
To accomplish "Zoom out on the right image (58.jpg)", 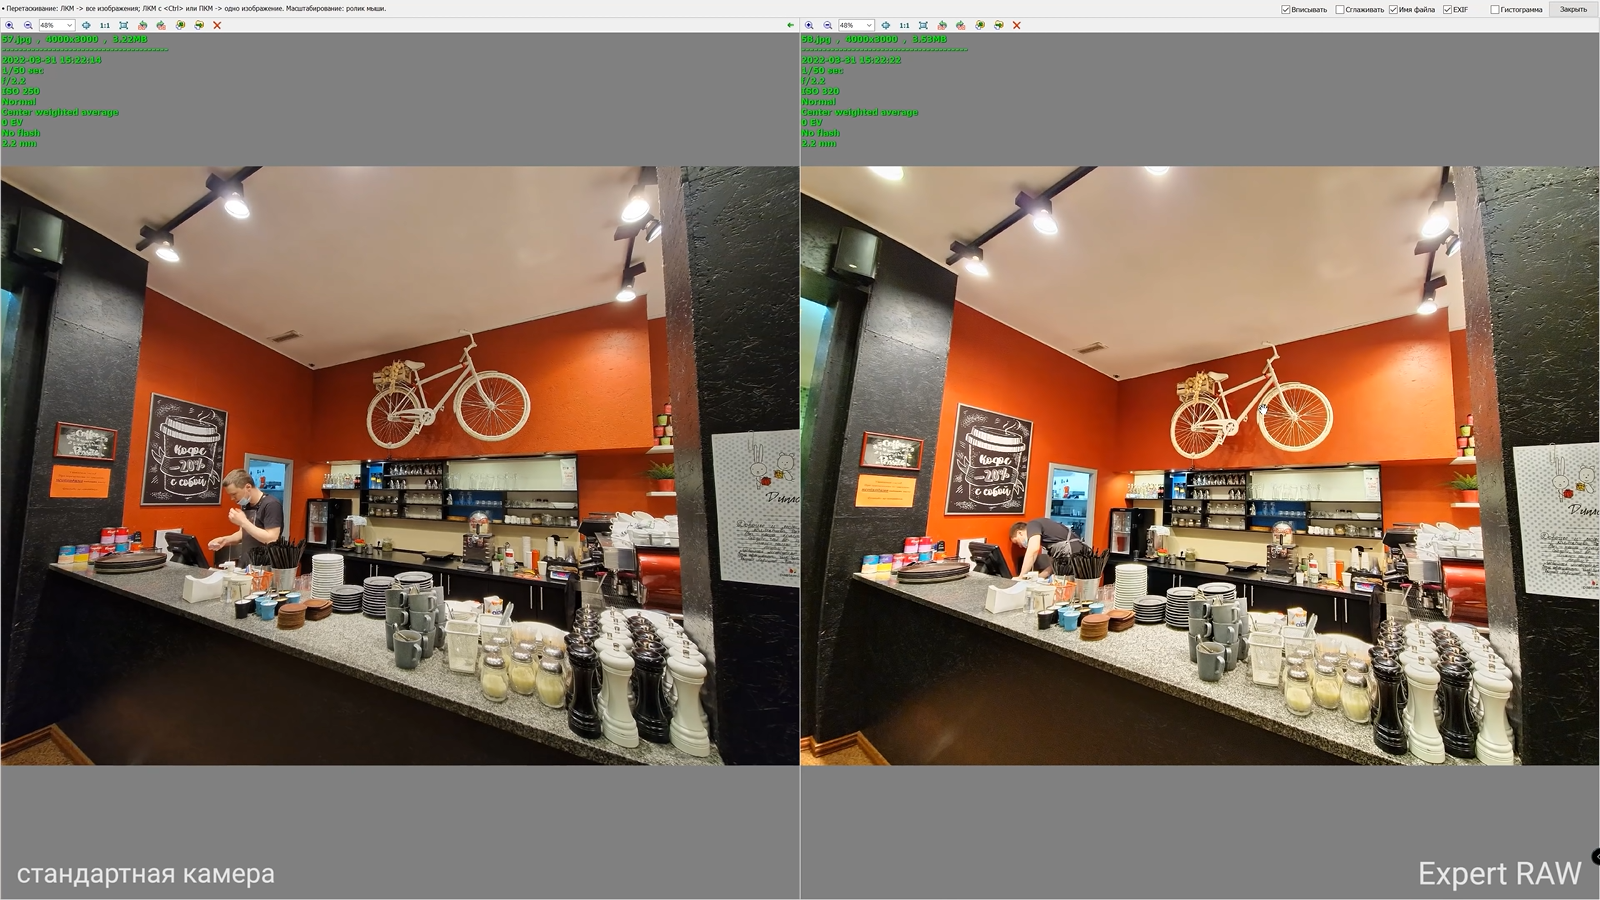I will (x=828, y=25).
